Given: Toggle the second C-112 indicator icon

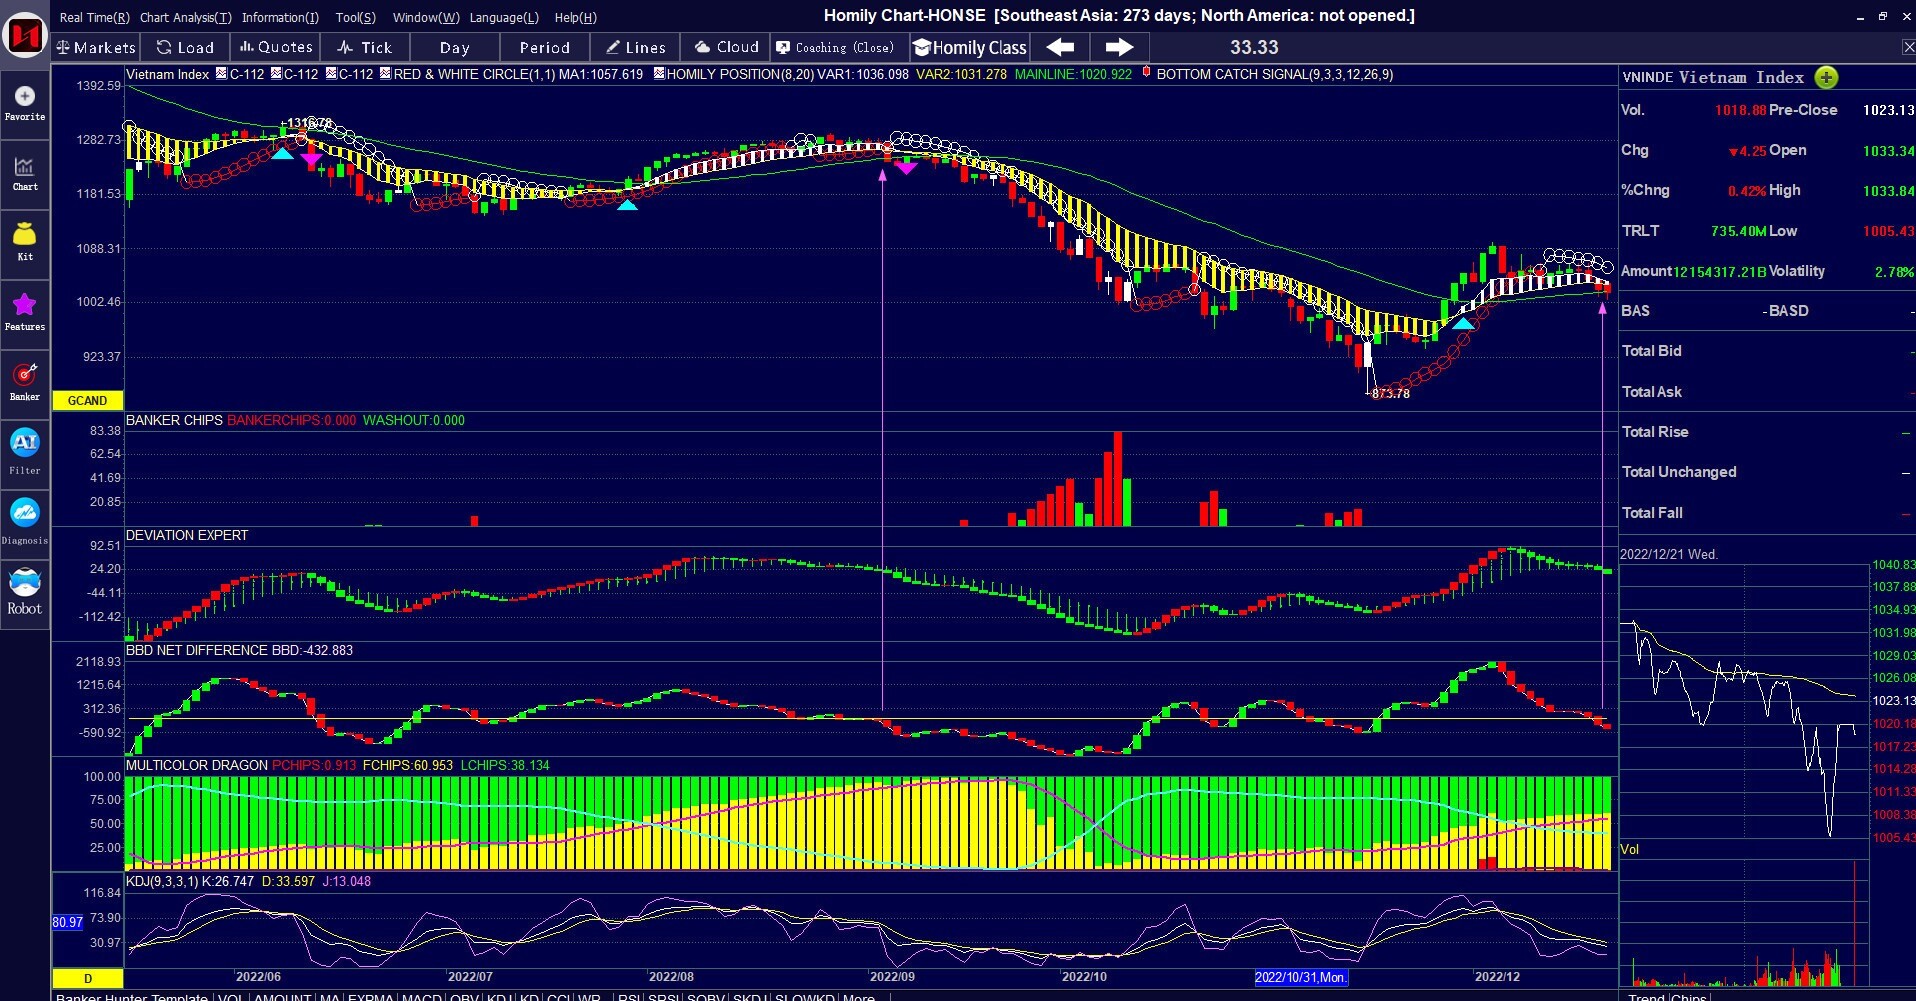Looking at the screenshot, I should (x=276, y=74).
